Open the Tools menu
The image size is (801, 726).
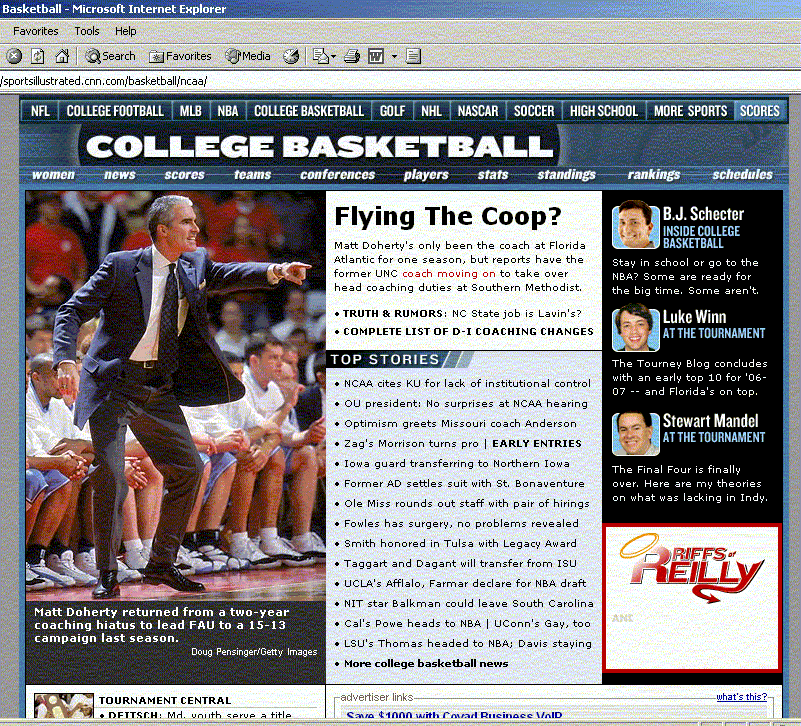[x=87, y=31]
